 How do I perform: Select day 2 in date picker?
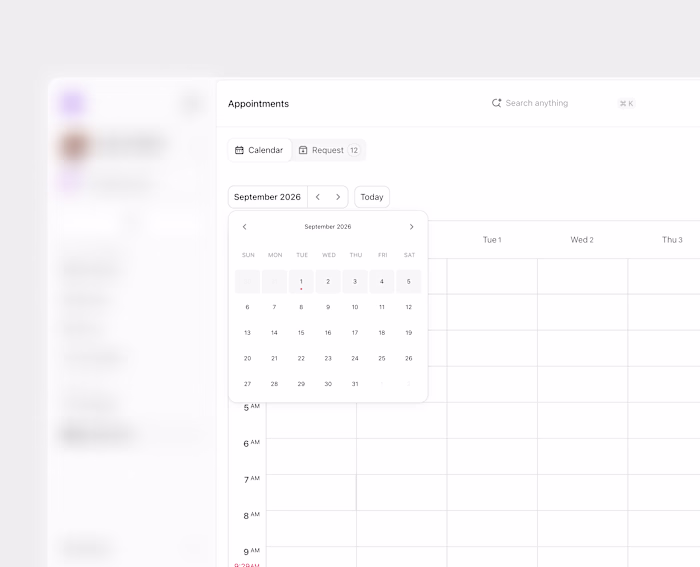point(328,282)
